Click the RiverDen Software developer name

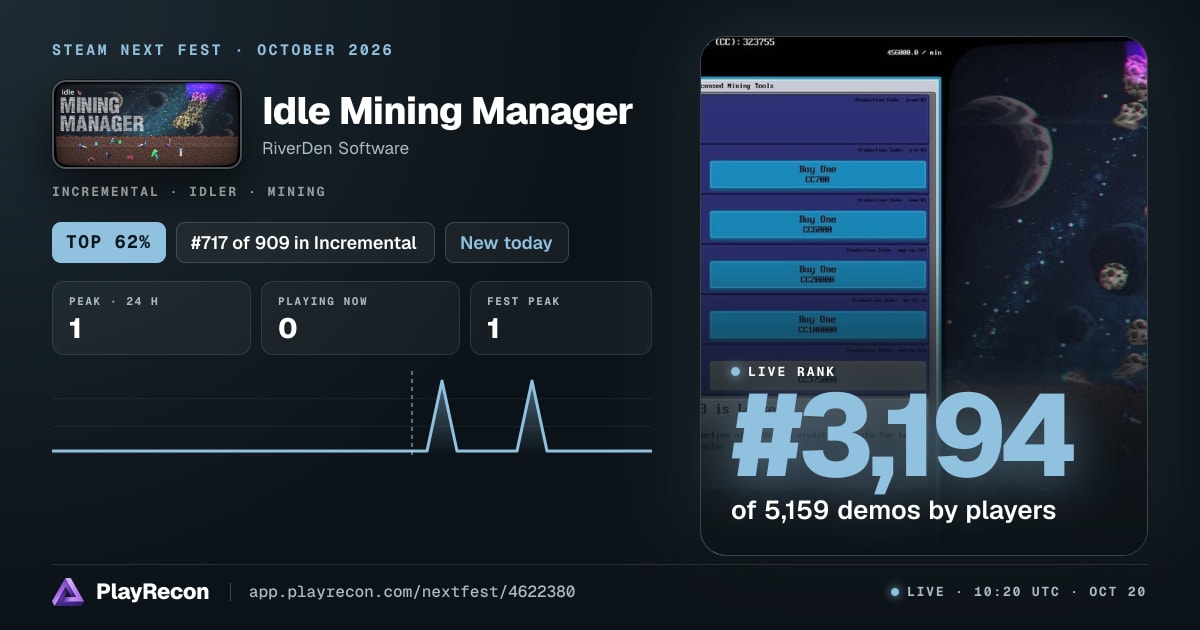(x=335, y=148)
